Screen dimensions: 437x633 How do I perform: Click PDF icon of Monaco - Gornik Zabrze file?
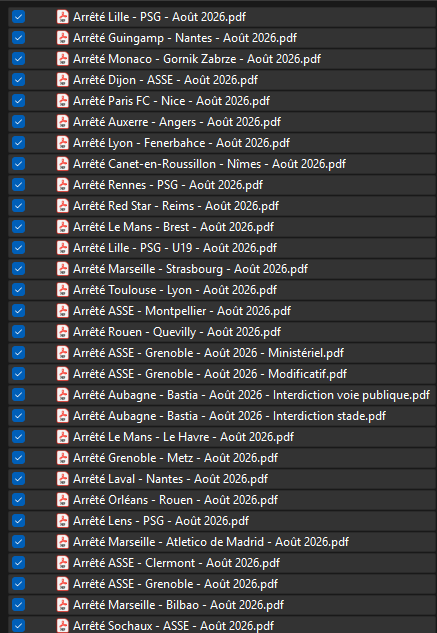coord(62,59)
